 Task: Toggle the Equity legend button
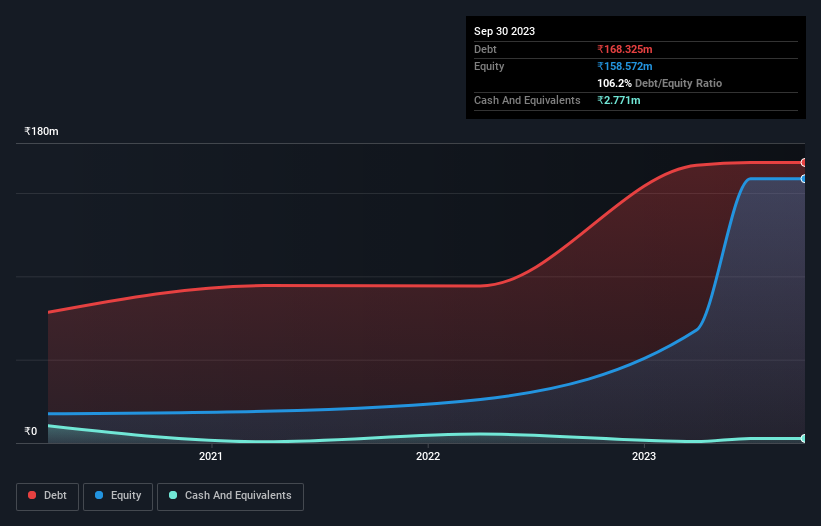point(118,496)
